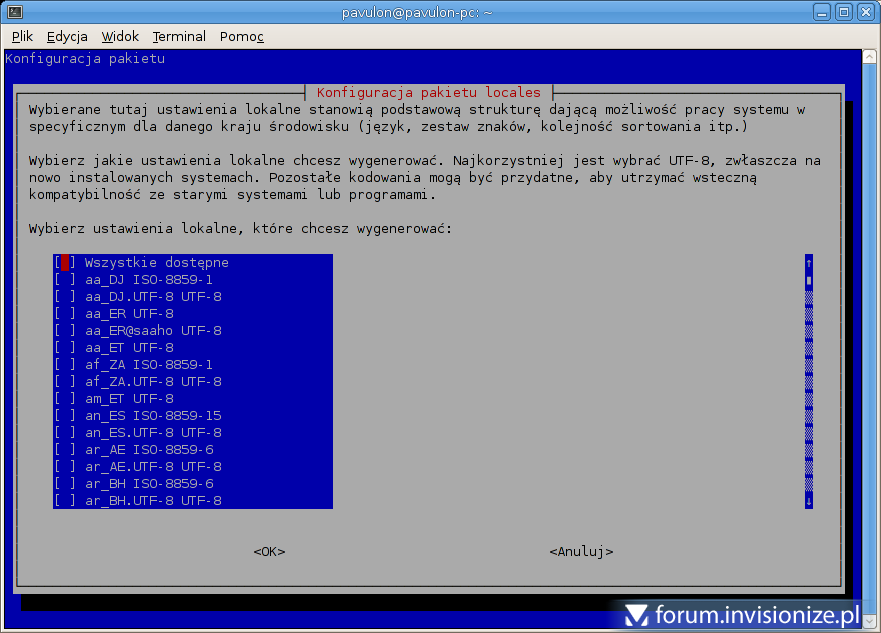Confirm with the <OK> button

coord(269,552)
